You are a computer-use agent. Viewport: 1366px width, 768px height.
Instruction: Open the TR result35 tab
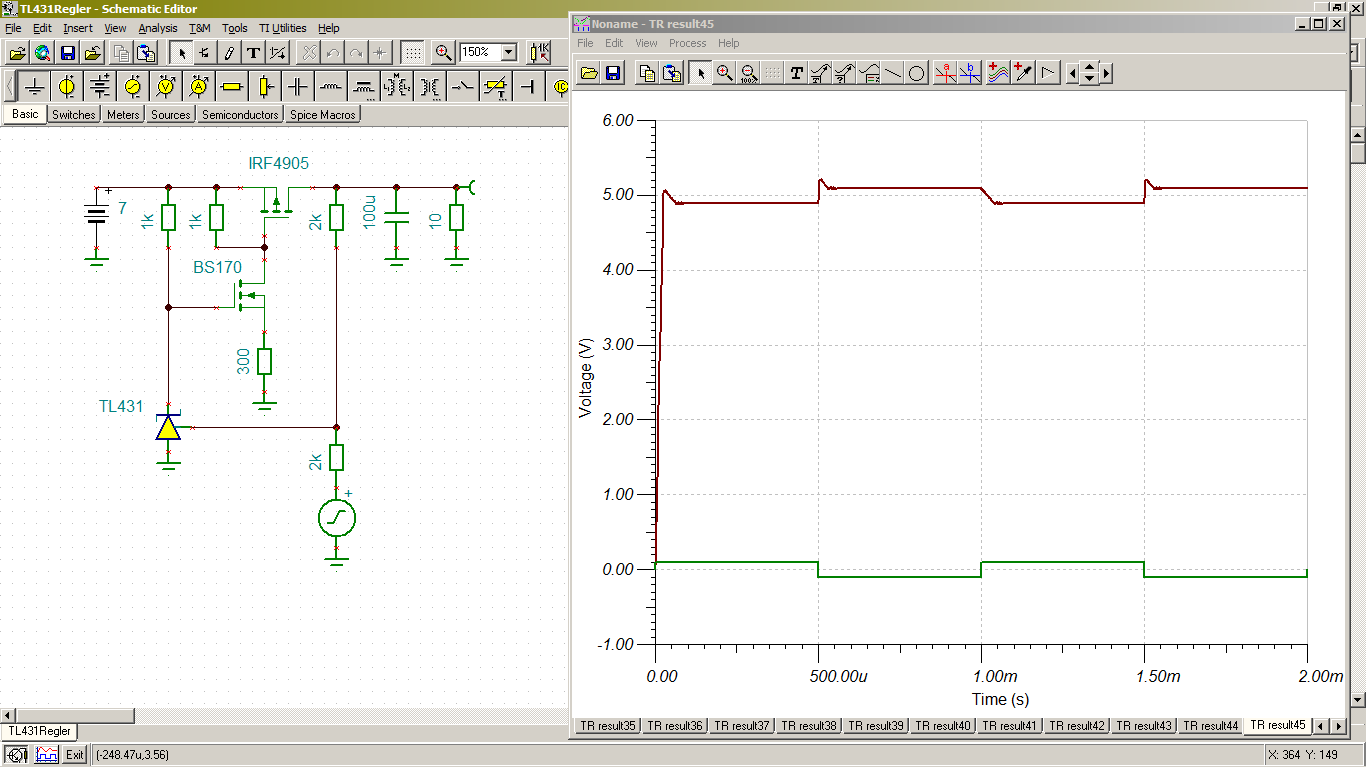(x=608, y=725)
